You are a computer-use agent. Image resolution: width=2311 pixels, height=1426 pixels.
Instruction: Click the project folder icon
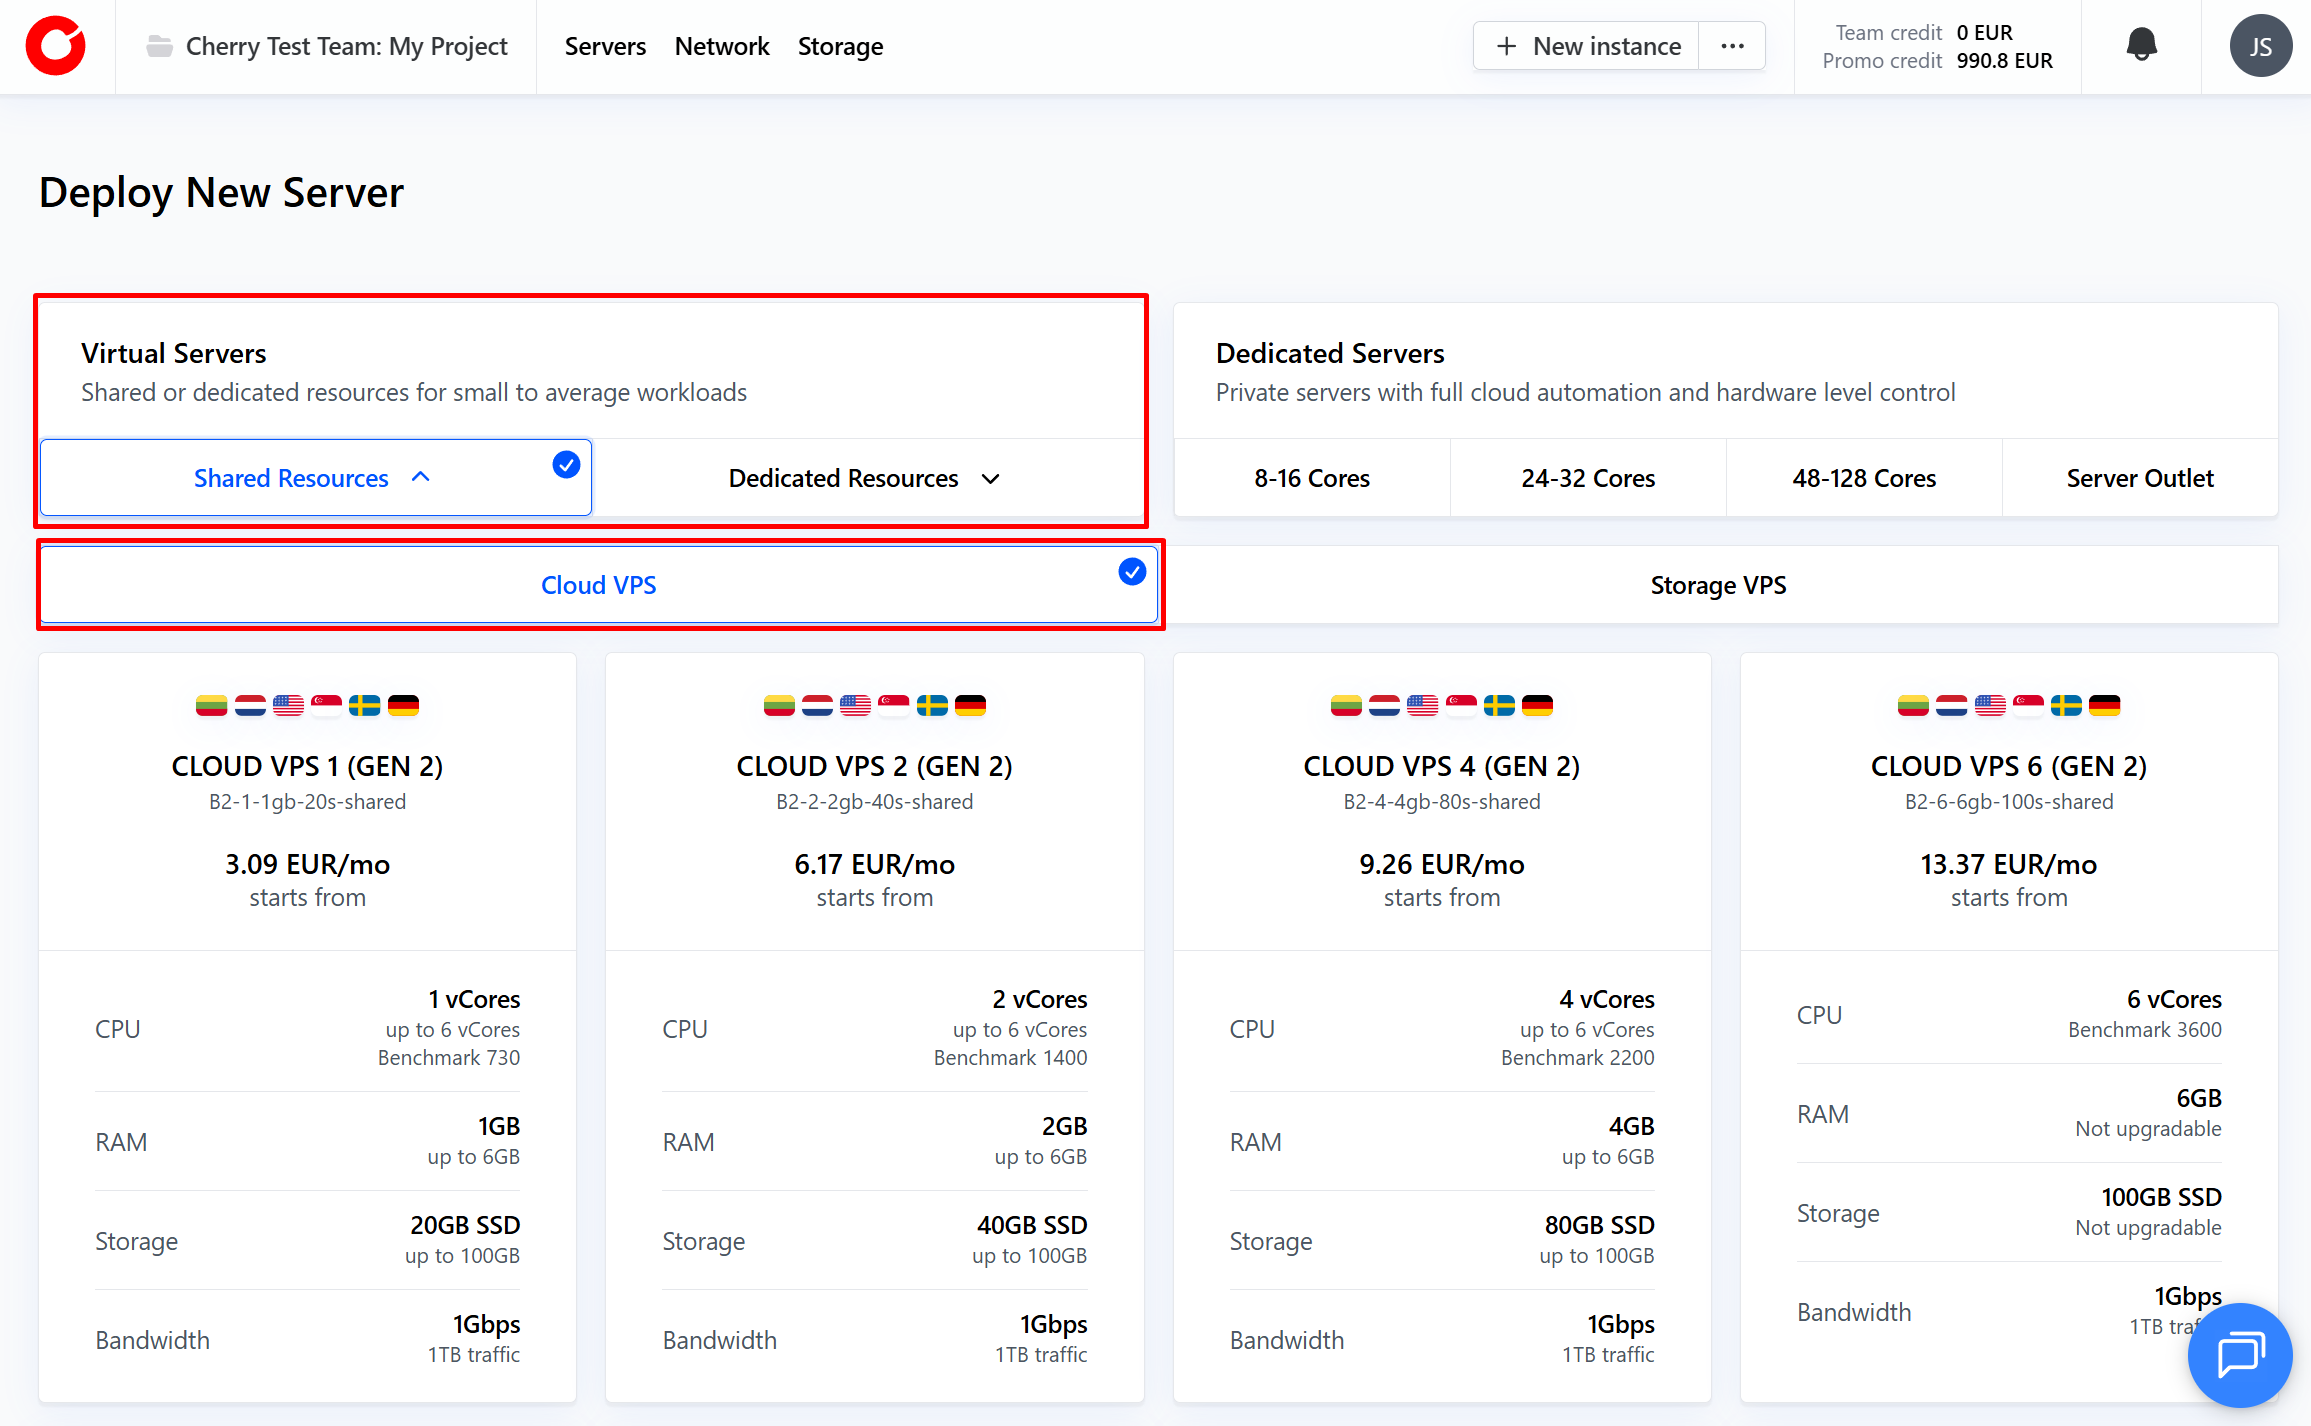[x=159, y=46]
